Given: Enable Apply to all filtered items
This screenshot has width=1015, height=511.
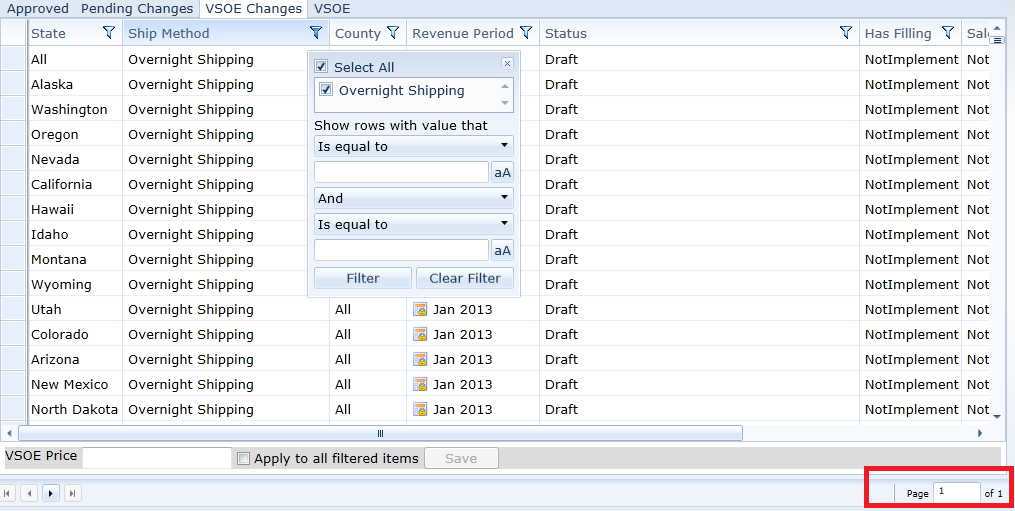Looking at the screenshot, I should pyautogui.click(x=243, y=459).
